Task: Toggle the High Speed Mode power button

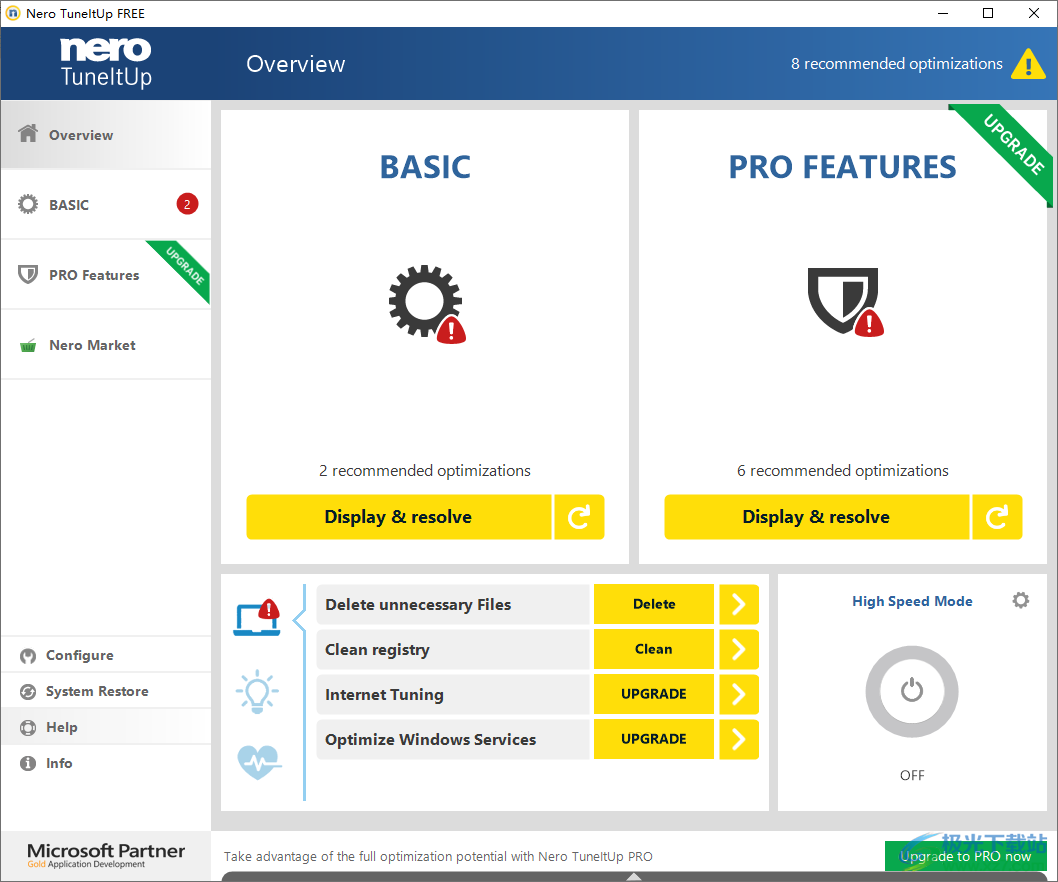Action: coord(912,691)
